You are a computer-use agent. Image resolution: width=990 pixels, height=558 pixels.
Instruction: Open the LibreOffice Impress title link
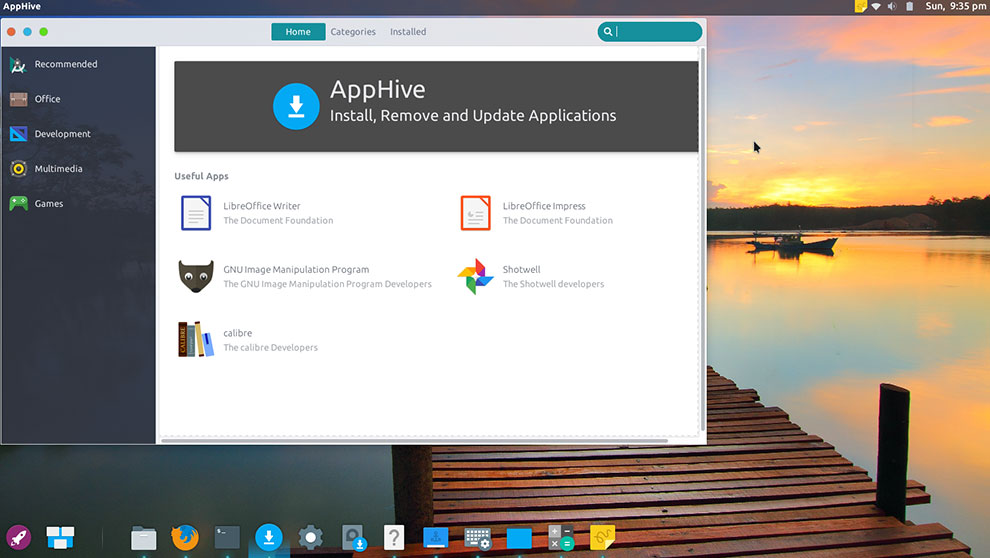544,206
